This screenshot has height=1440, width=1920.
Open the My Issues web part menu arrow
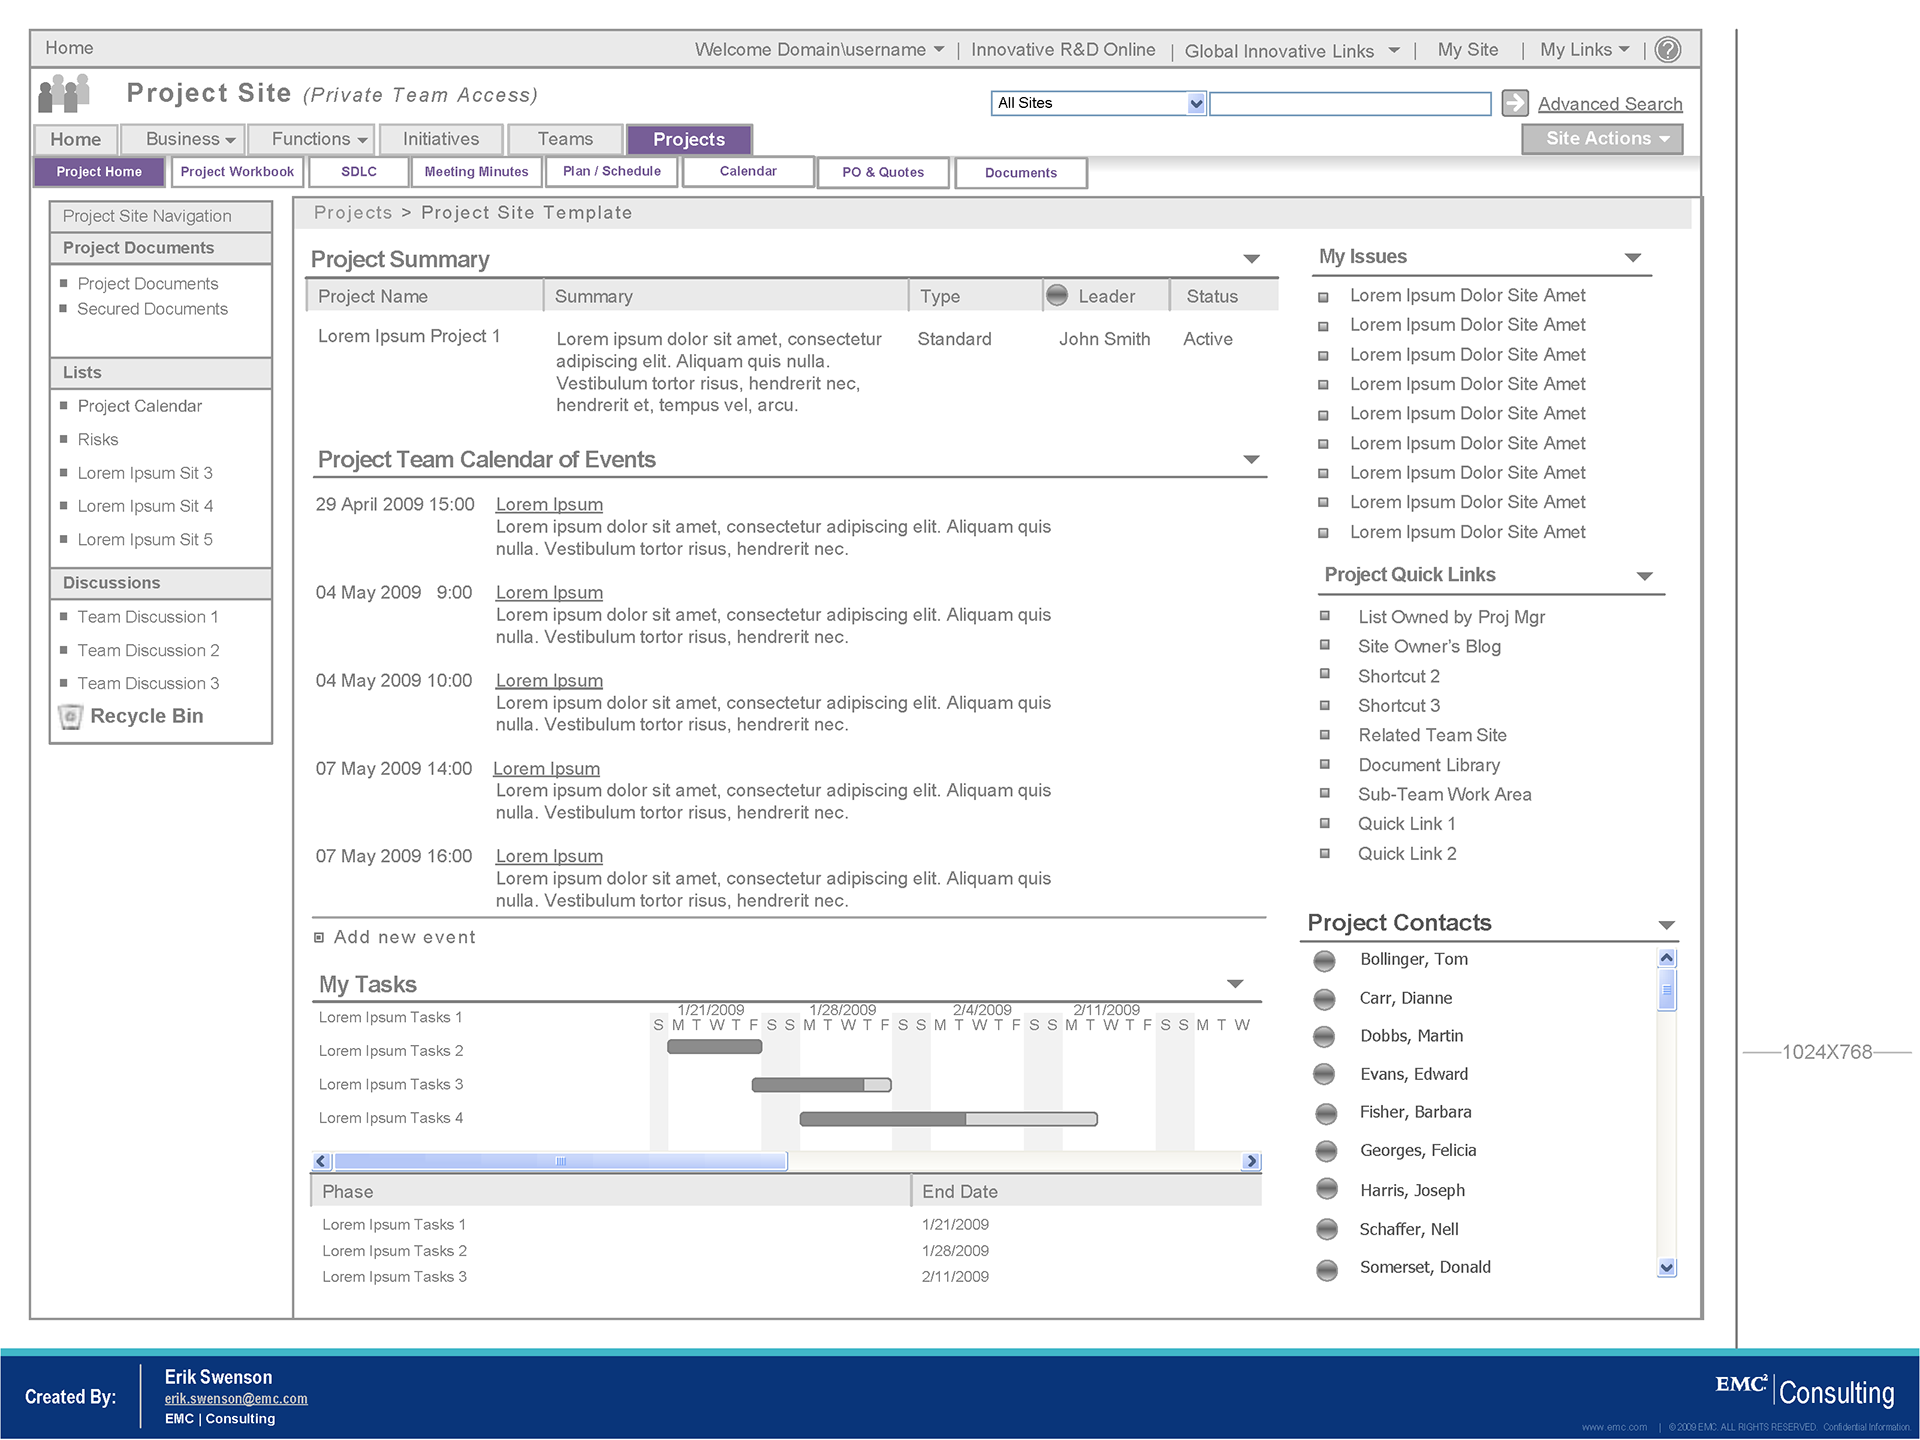(1633, 258)
